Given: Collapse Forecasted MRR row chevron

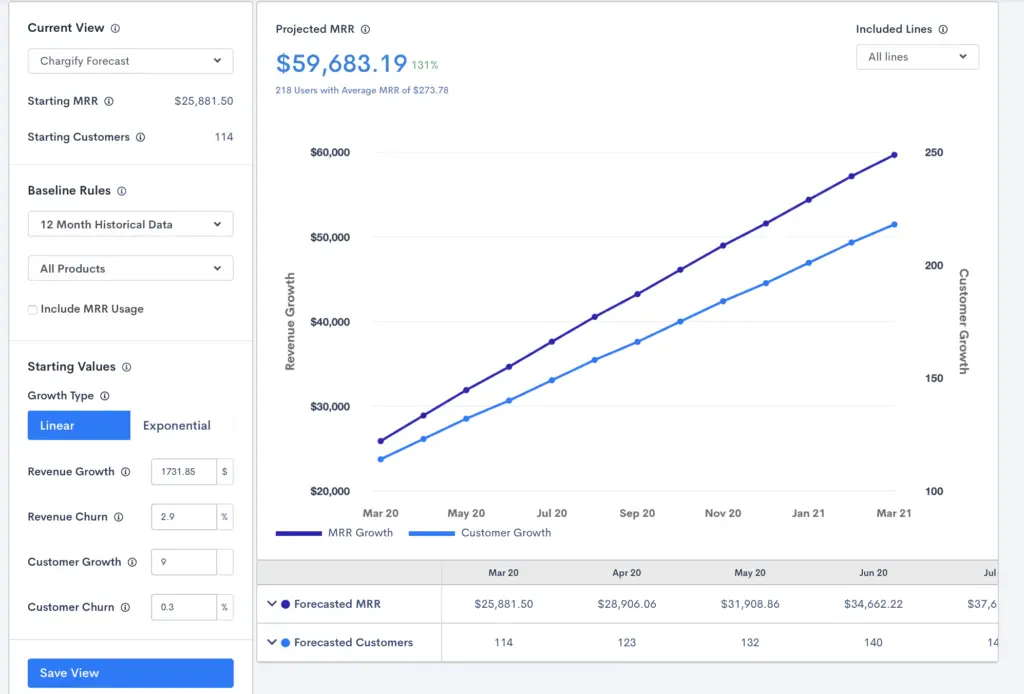Looking at the screenshot, I should coord(272,604).
